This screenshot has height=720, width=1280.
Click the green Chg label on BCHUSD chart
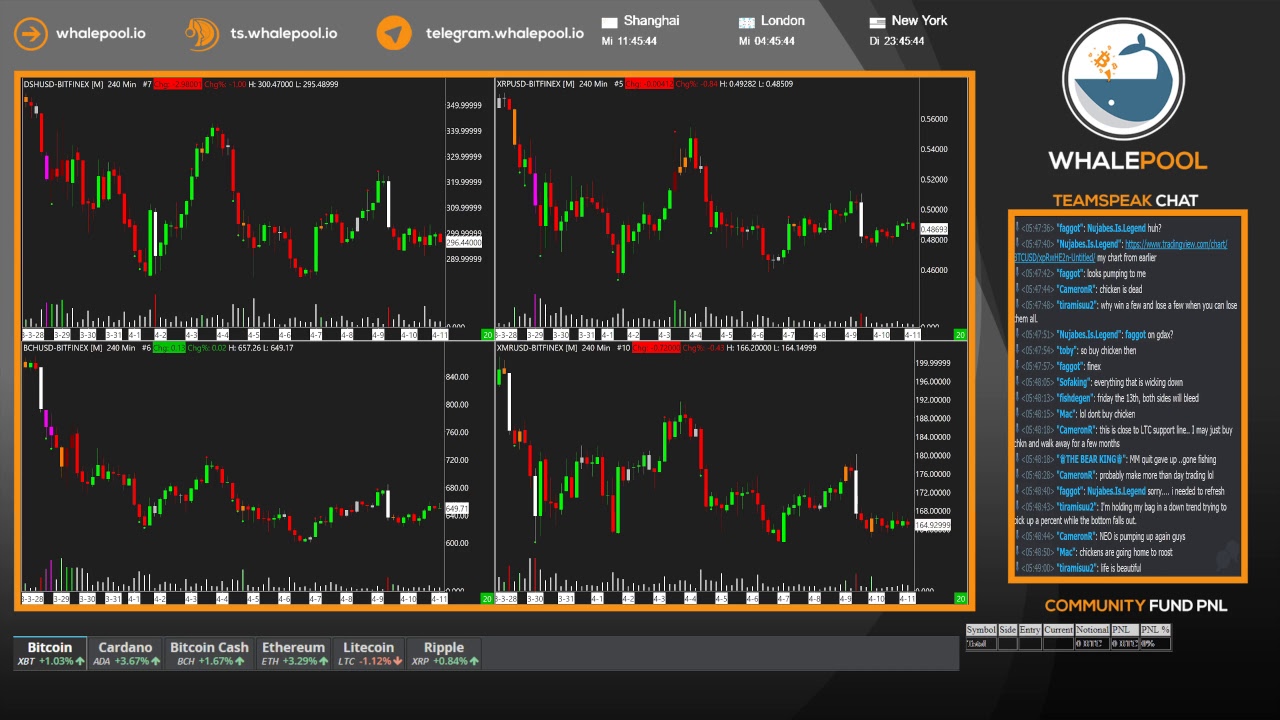pos(169,348)
